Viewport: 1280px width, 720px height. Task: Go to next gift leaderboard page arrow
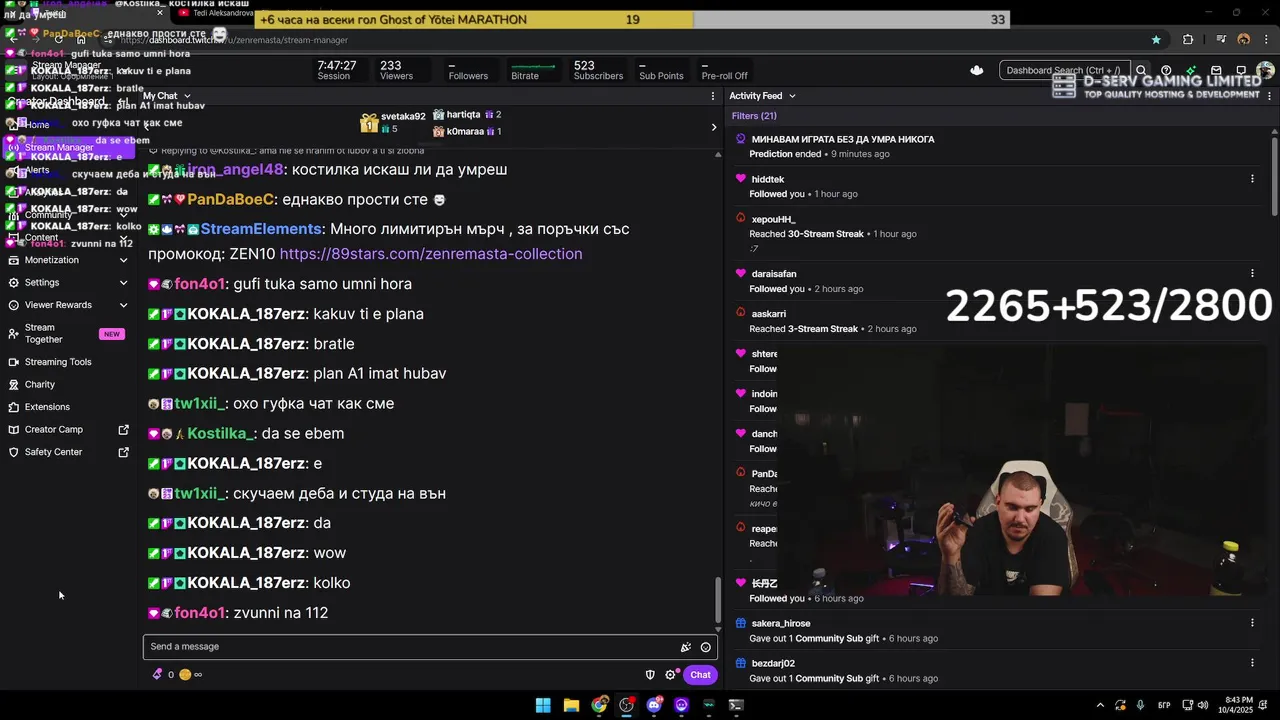point(713,127)
